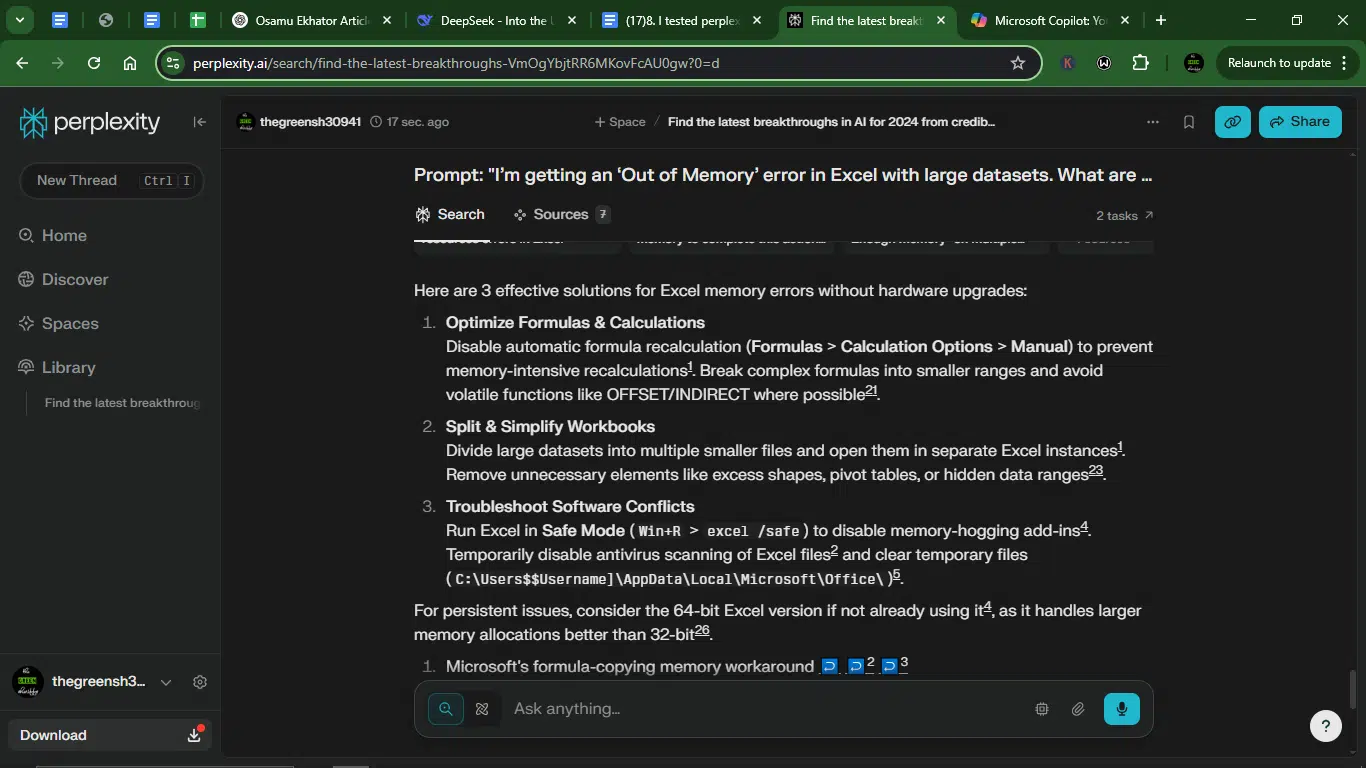The image size is (1366, 768).
Task: Open the thread three-dot options menu
Action: click(1153, 122)
